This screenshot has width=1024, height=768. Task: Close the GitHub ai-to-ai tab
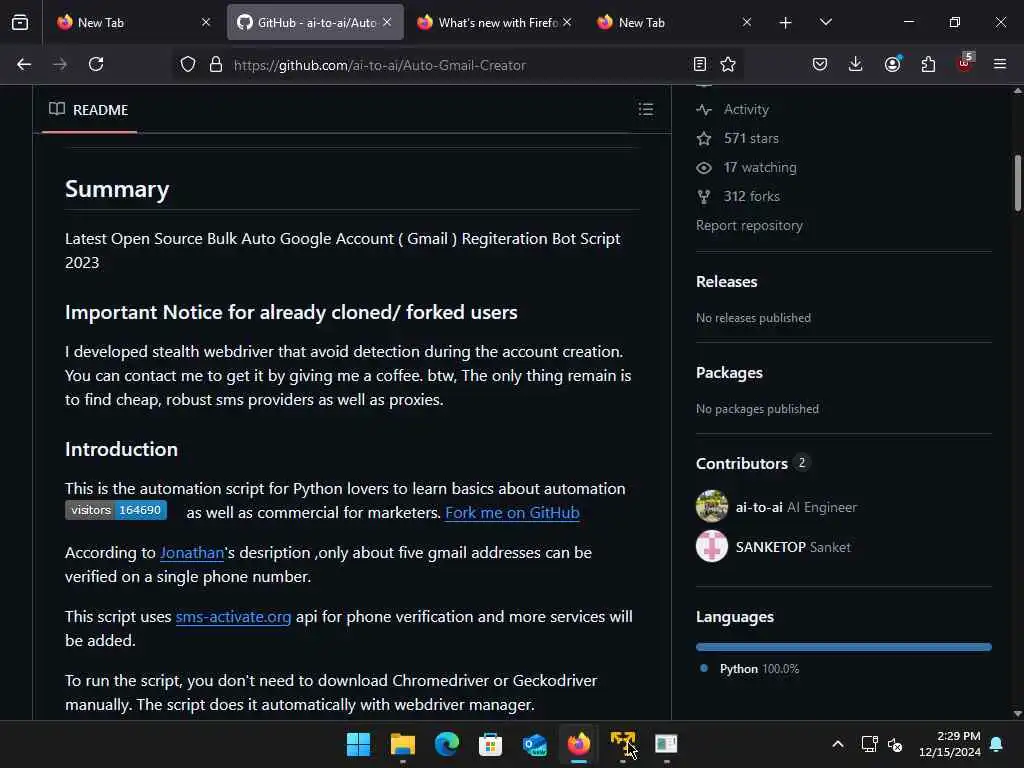[x=387, y=22]
